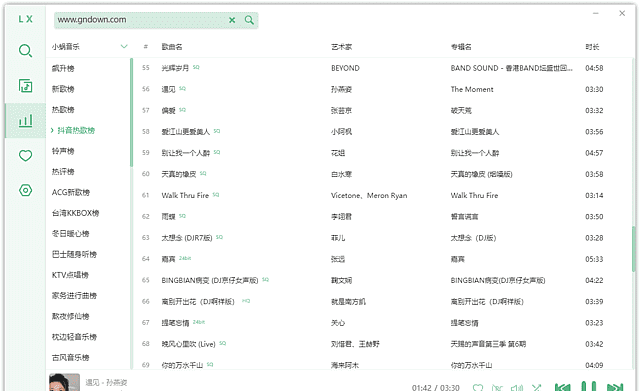Screen dimensions: 640x391
Task: Toggle desktop lyrics icon in player bar
Action: [x=497, y=387]
